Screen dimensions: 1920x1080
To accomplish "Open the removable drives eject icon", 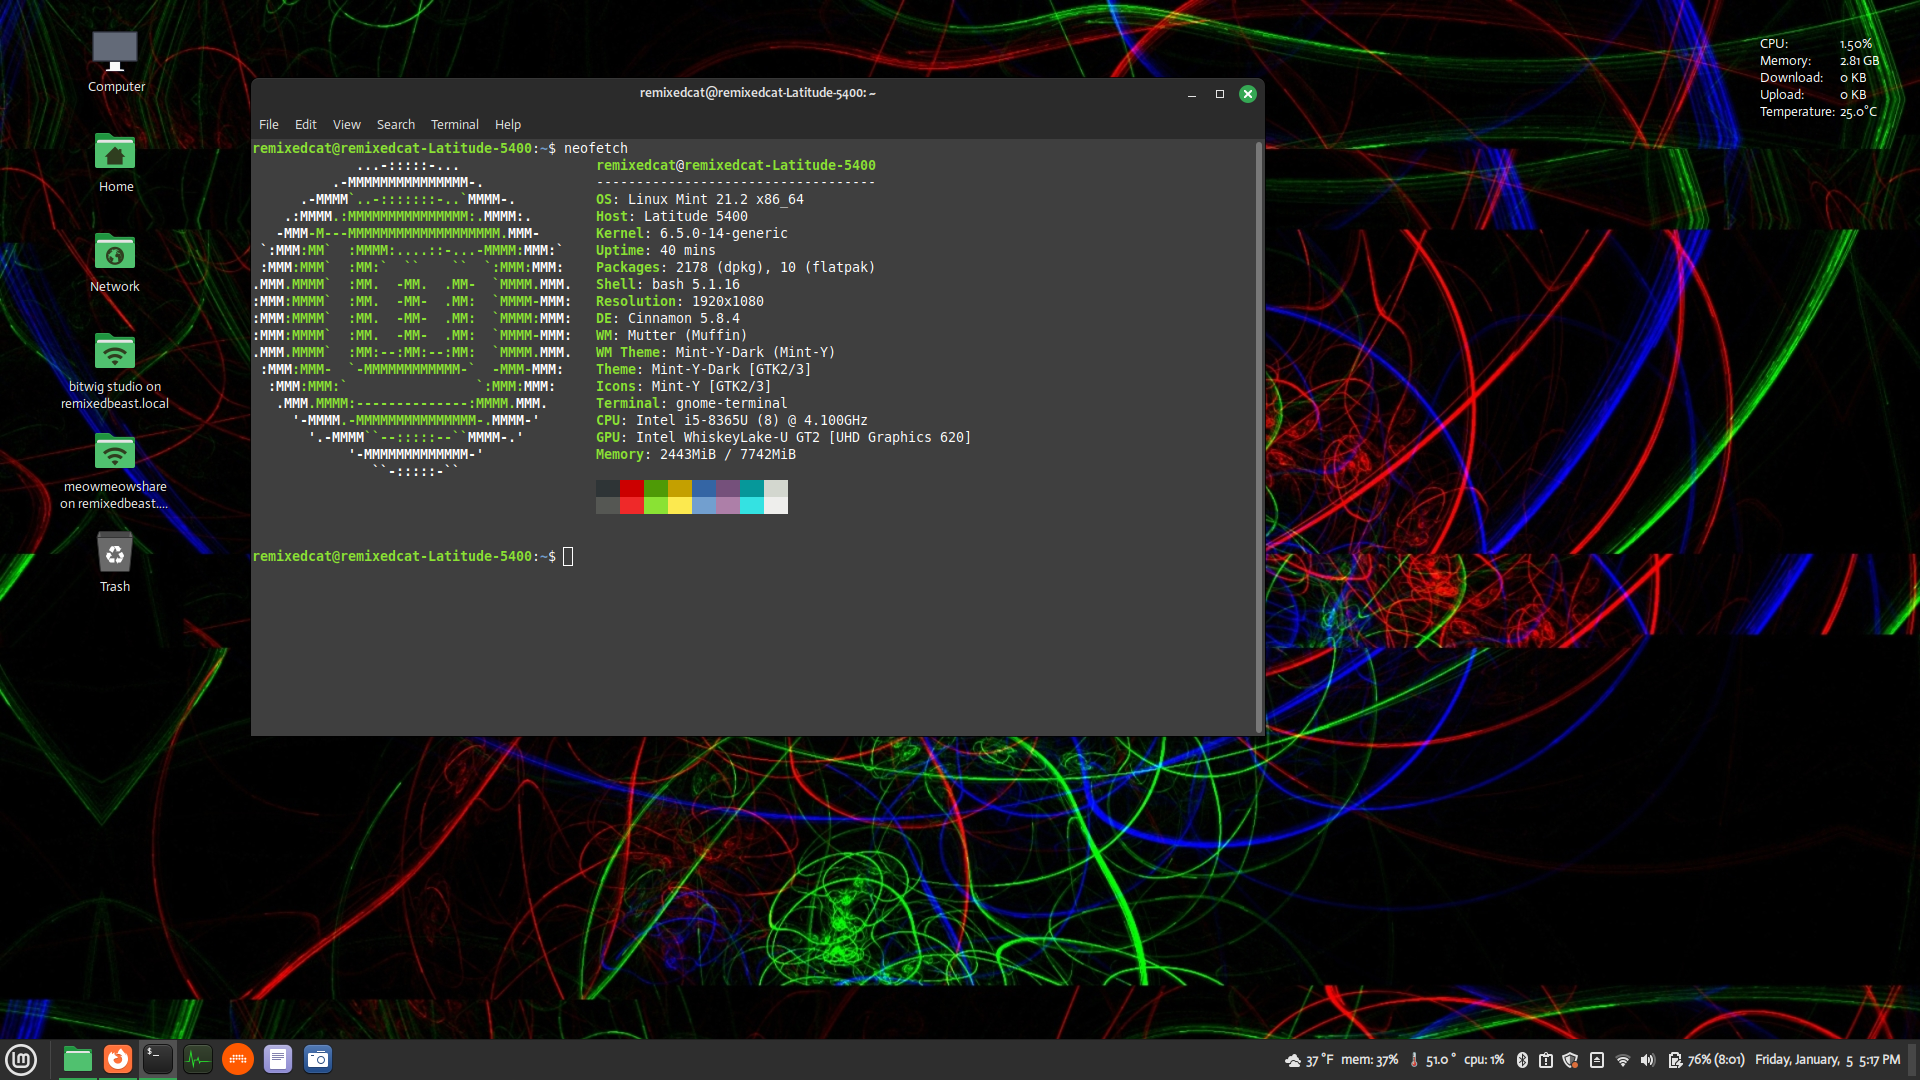I will point(1597,1060).
